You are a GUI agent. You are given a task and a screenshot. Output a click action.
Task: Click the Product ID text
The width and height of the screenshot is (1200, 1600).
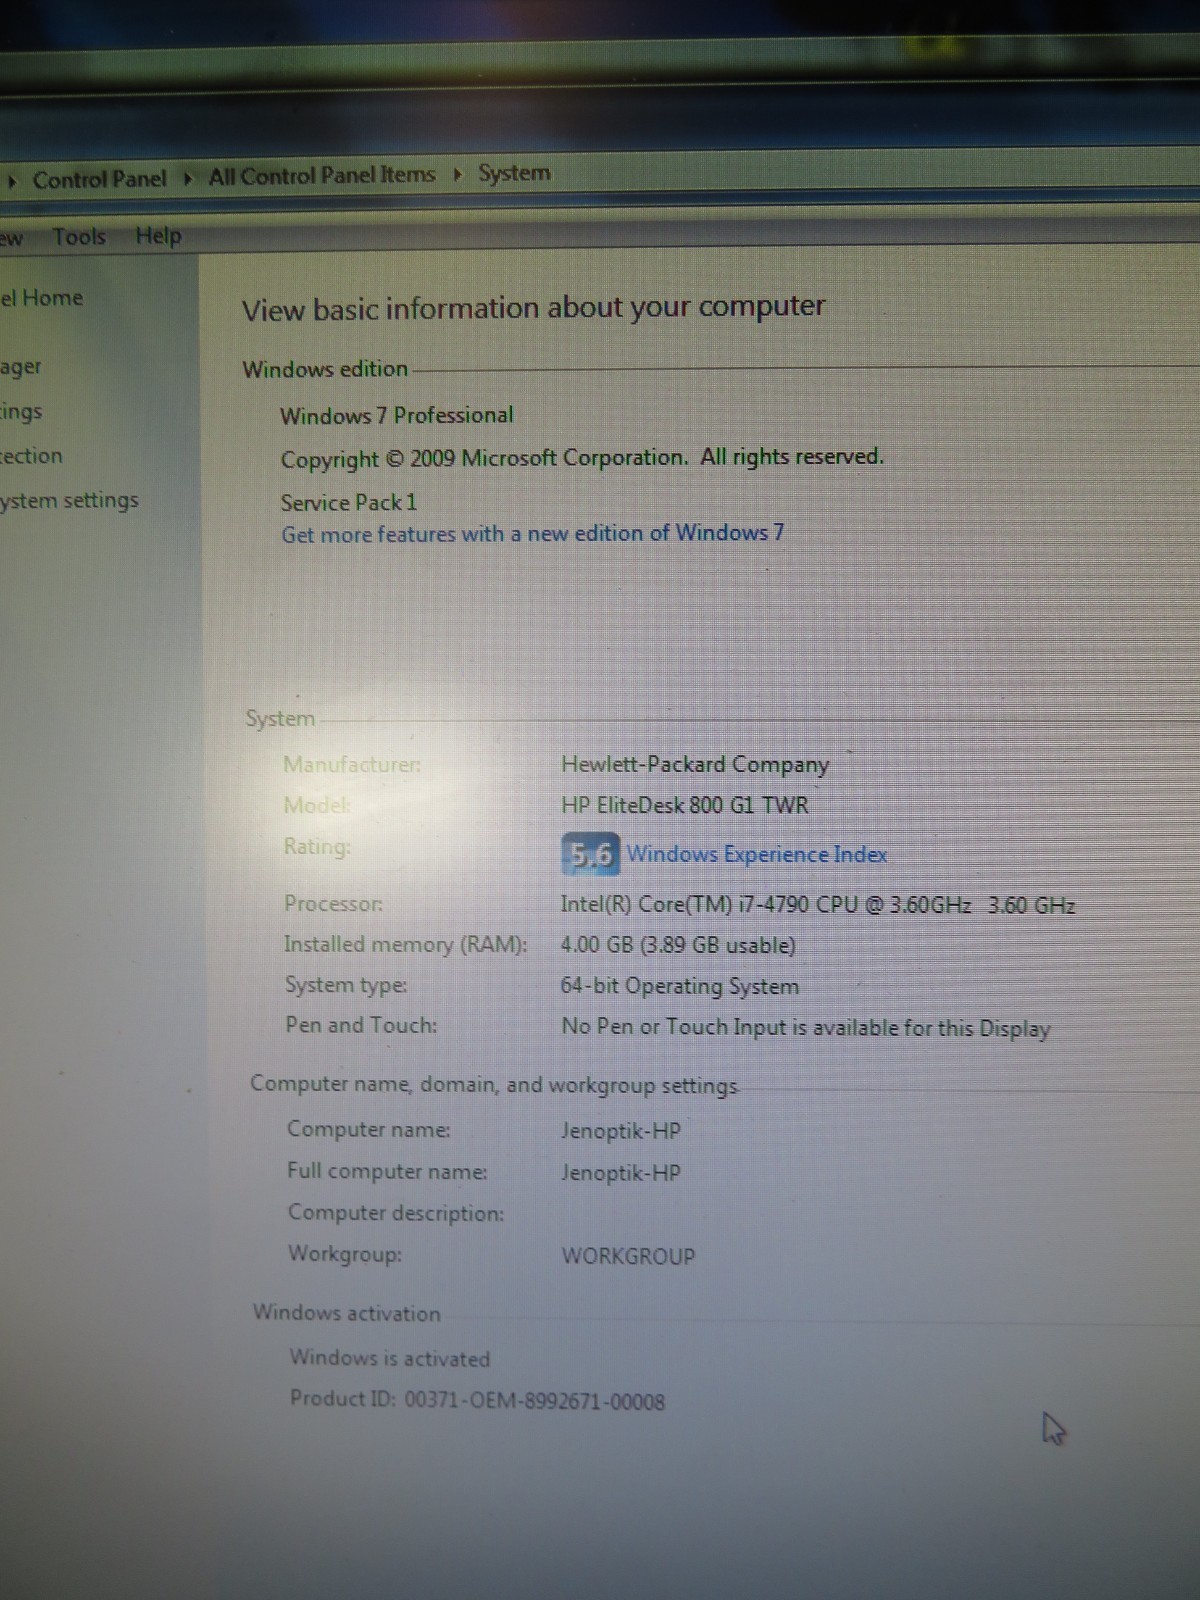pyautogui.click(x=477, y=1400)
